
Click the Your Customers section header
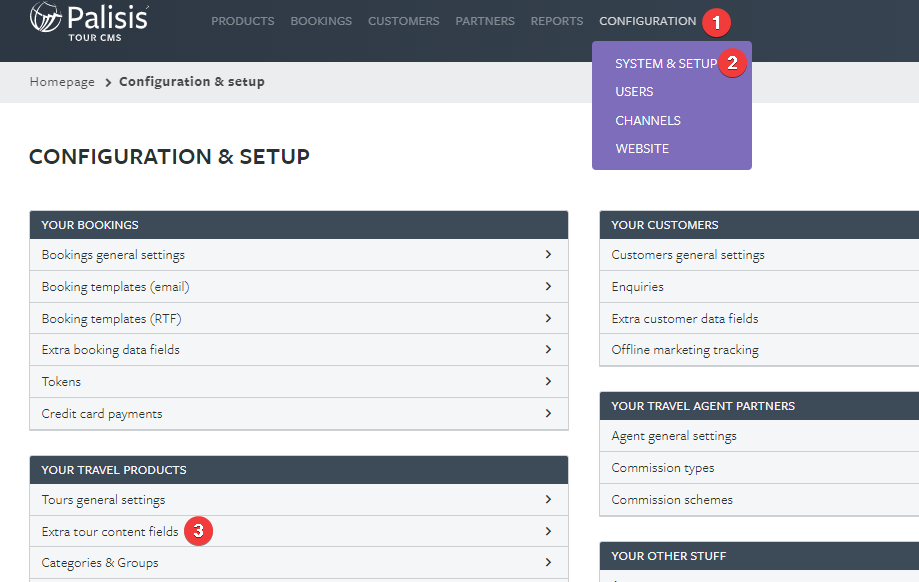[x=759, y=225]
